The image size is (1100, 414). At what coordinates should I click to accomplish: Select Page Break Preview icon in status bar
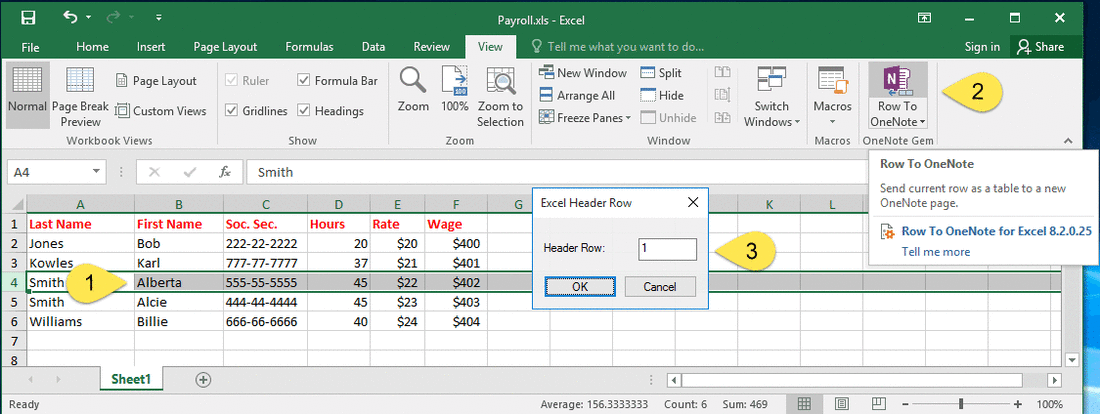click(878, 404)
